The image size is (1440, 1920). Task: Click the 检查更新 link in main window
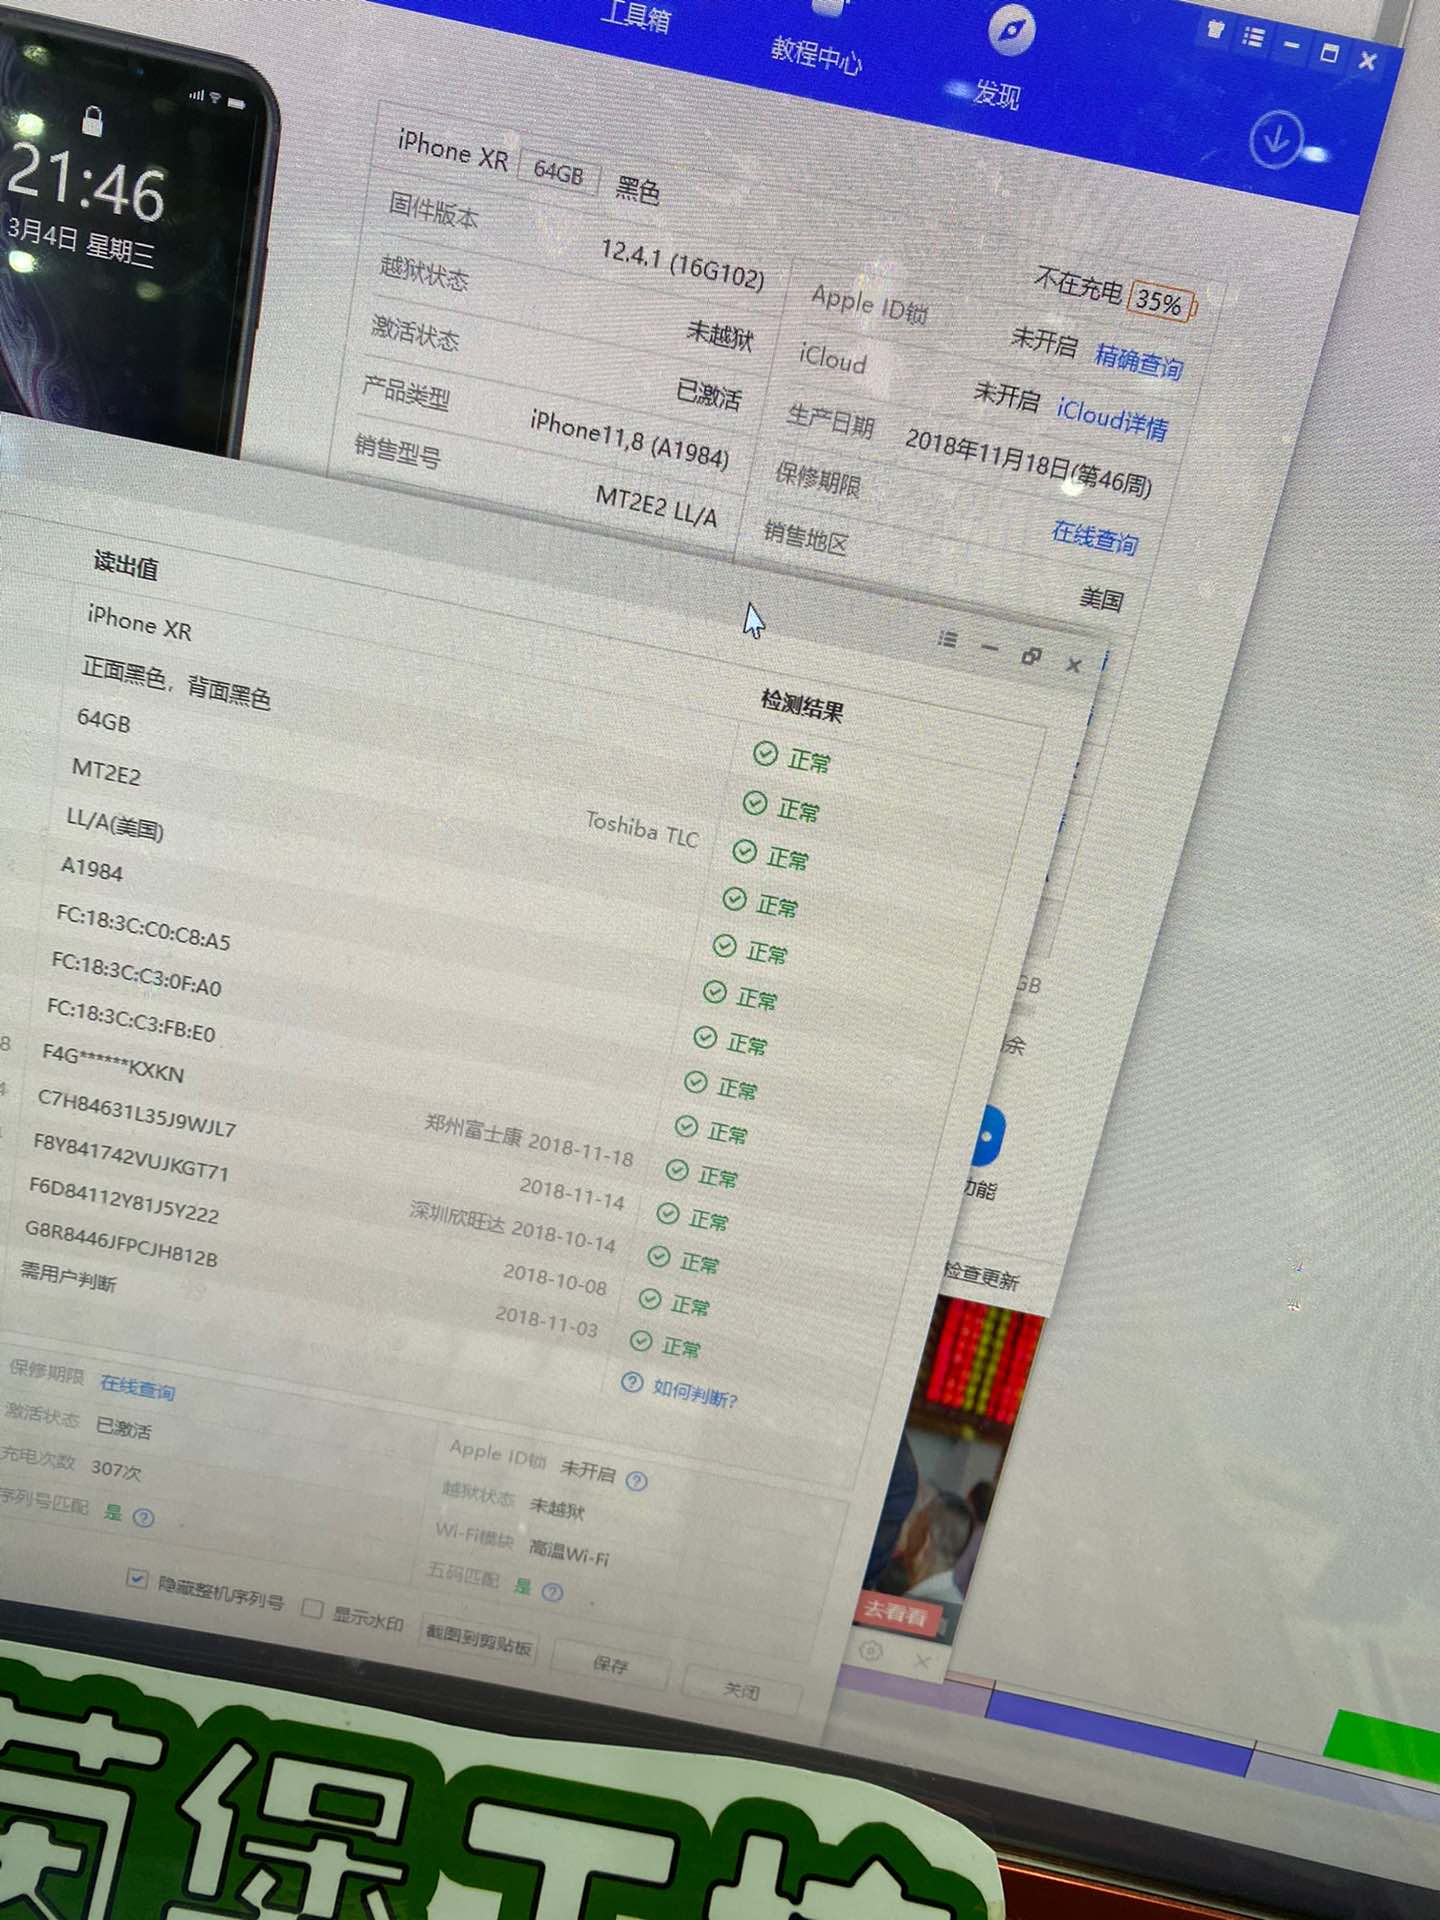(x=981, y=1276)
